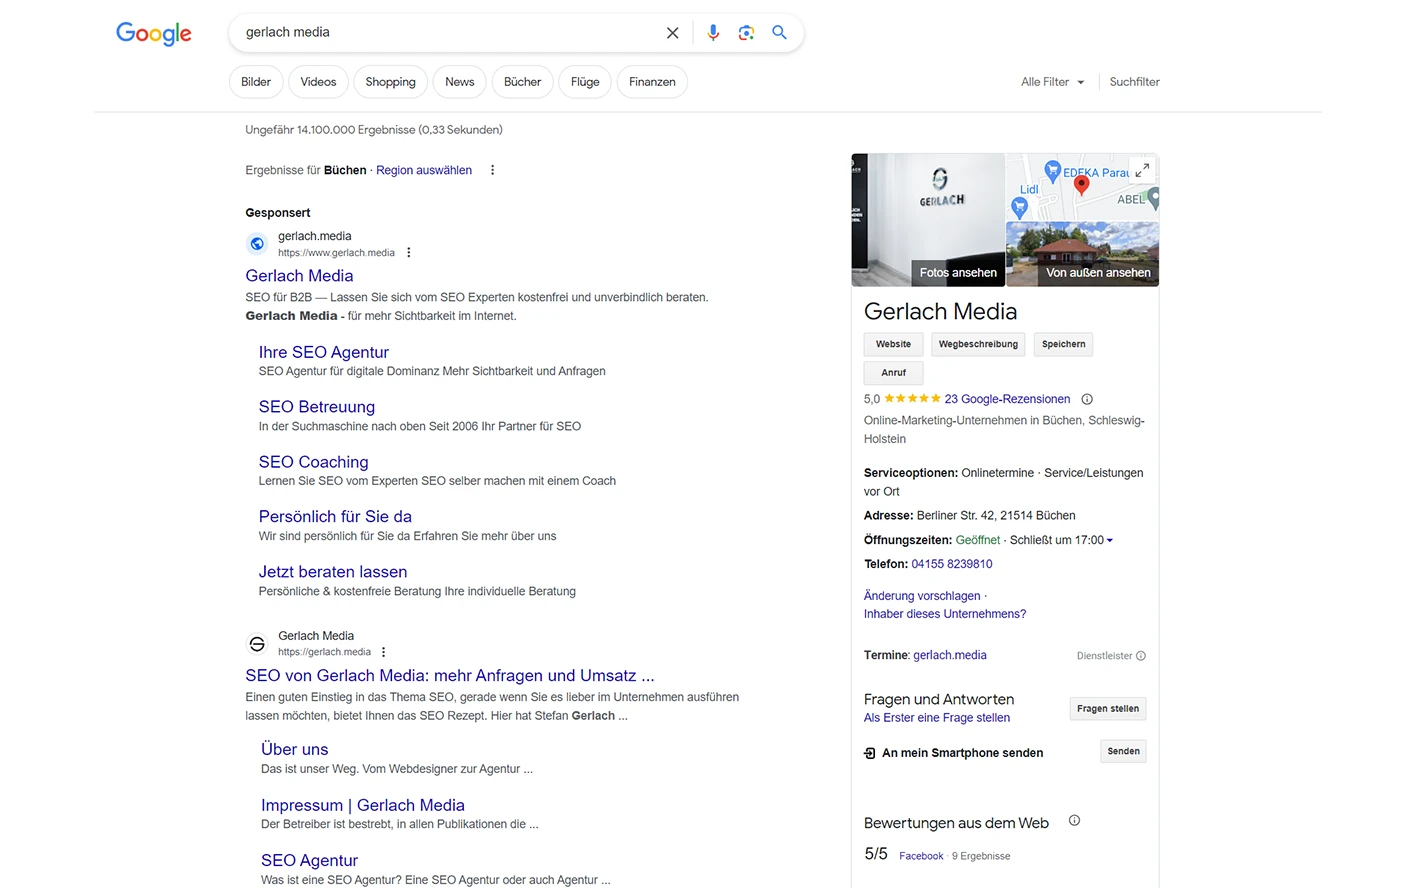Expand the map with arrows icon

click(x=1141, y=170)
